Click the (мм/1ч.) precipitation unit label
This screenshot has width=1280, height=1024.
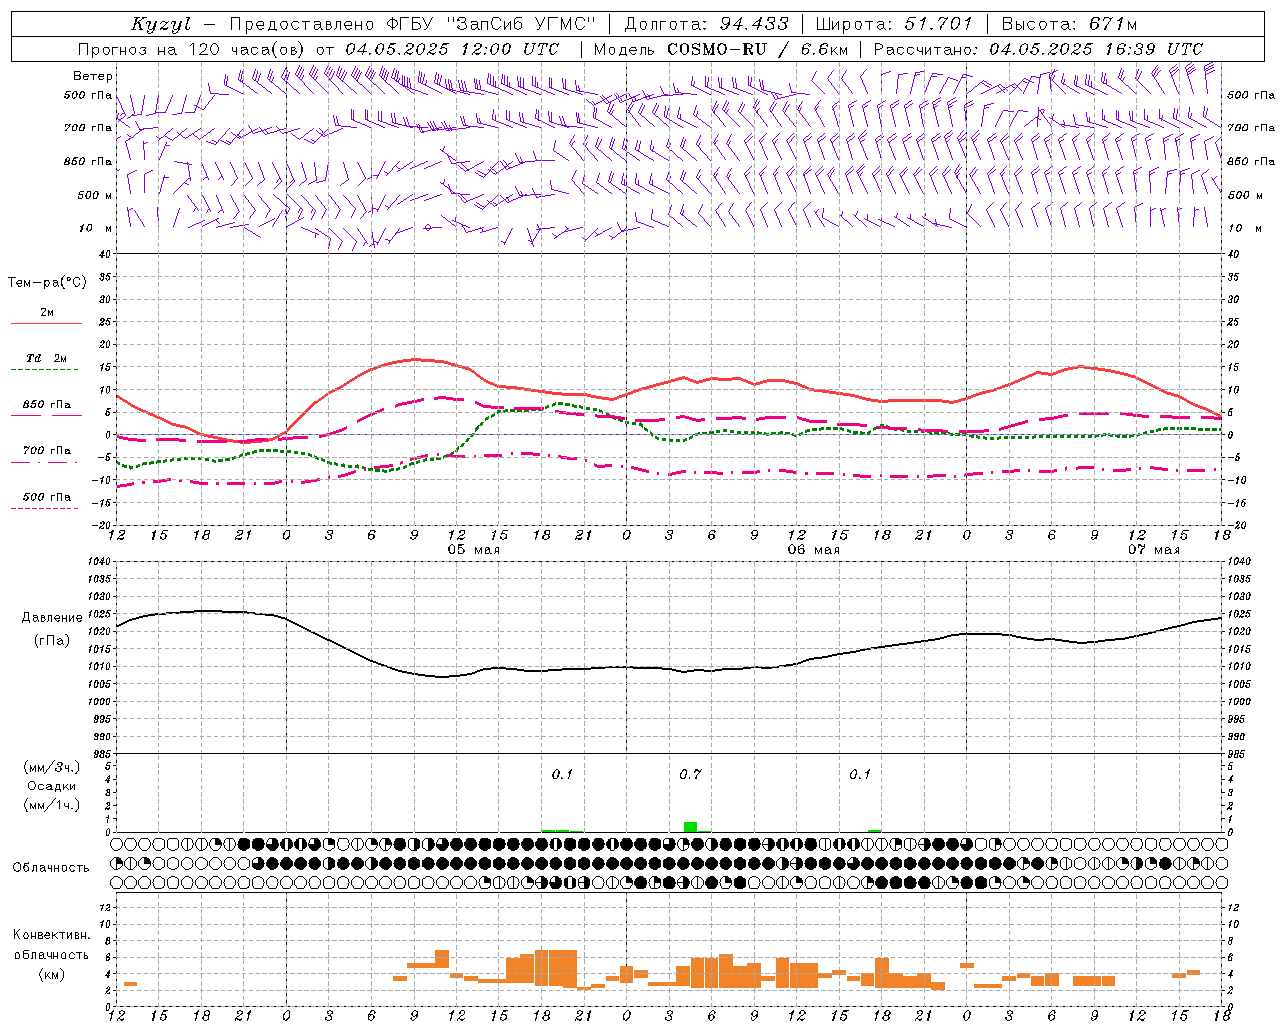(52, 805)
